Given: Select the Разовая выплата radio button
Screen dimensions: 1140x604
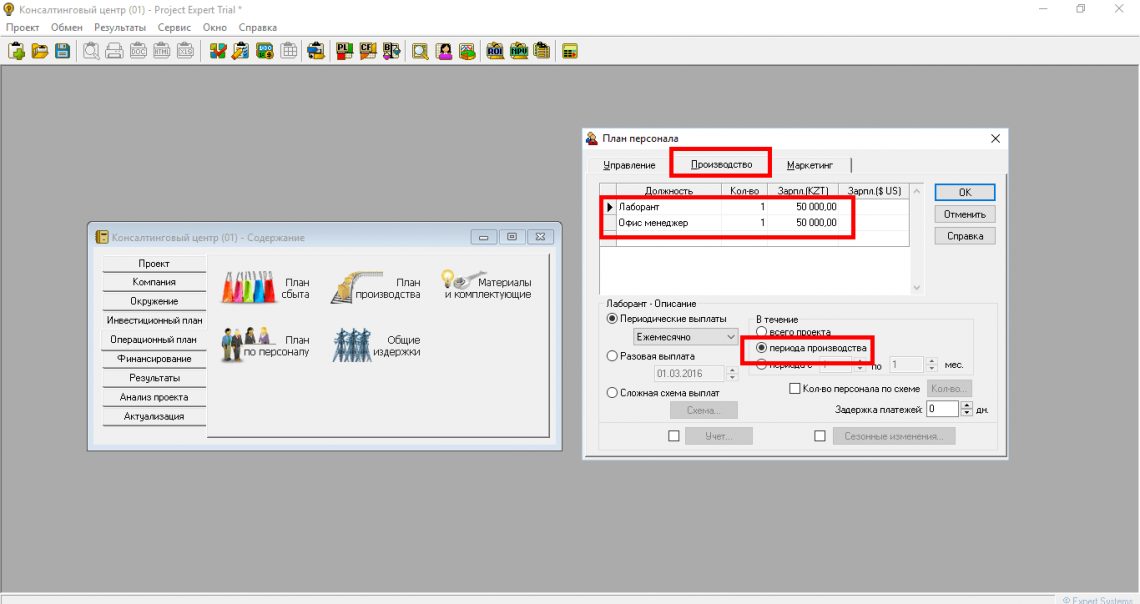Looking at the screenshot, I should point(613,356).
